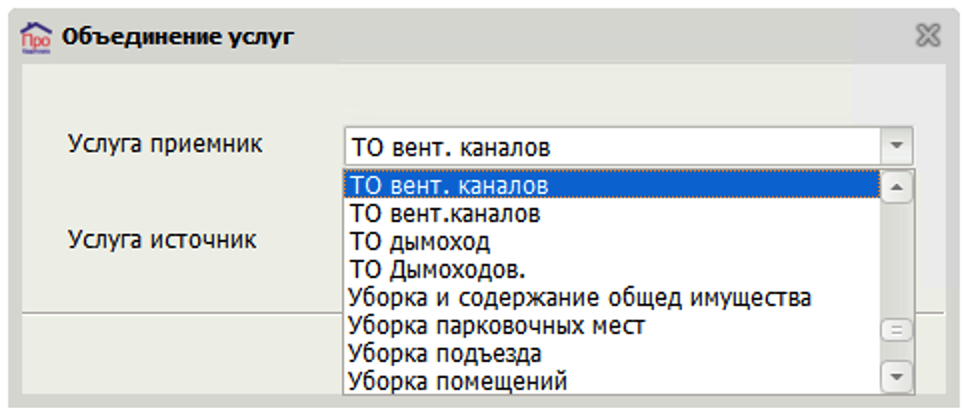Click scrollbar track below the thumb
Screen dimensions: 962x408
click(896, 352)
